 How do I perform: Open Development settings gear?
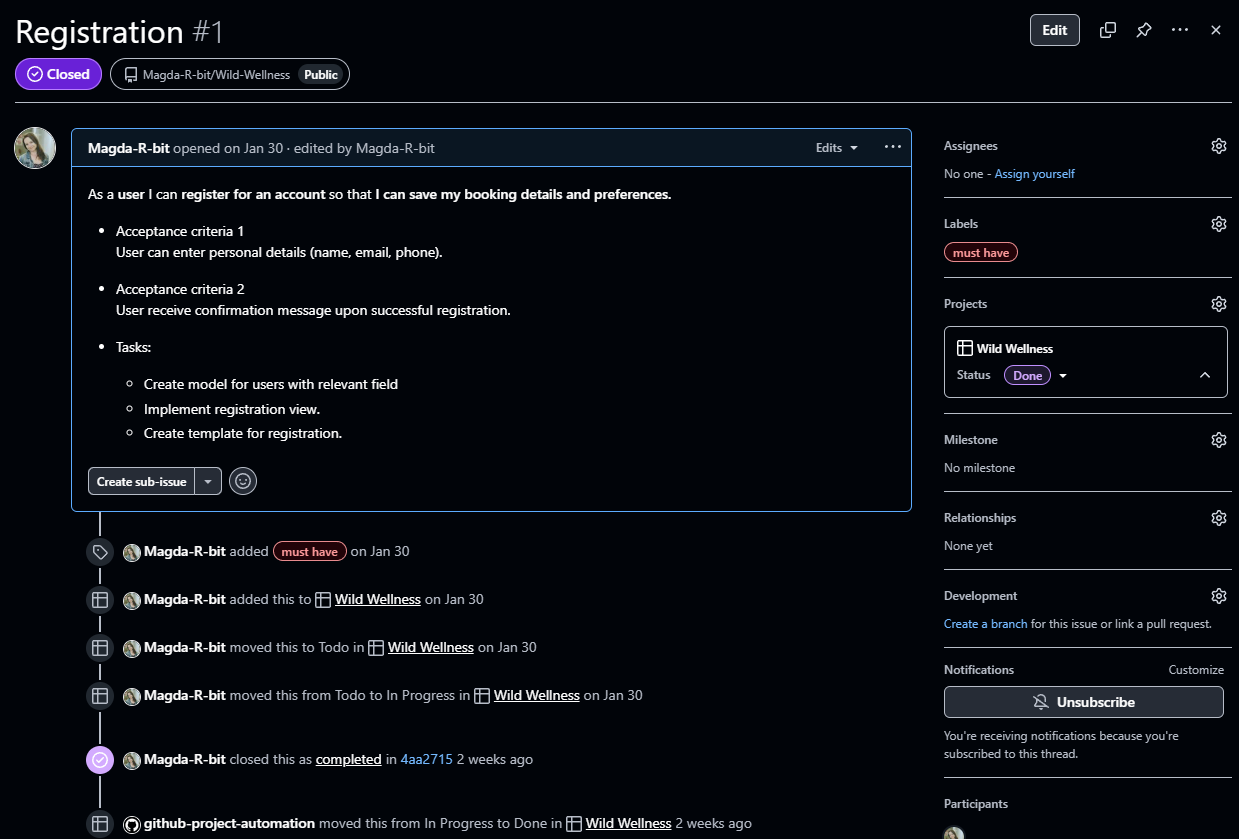pyautogui.click(x=1218, y=596)
